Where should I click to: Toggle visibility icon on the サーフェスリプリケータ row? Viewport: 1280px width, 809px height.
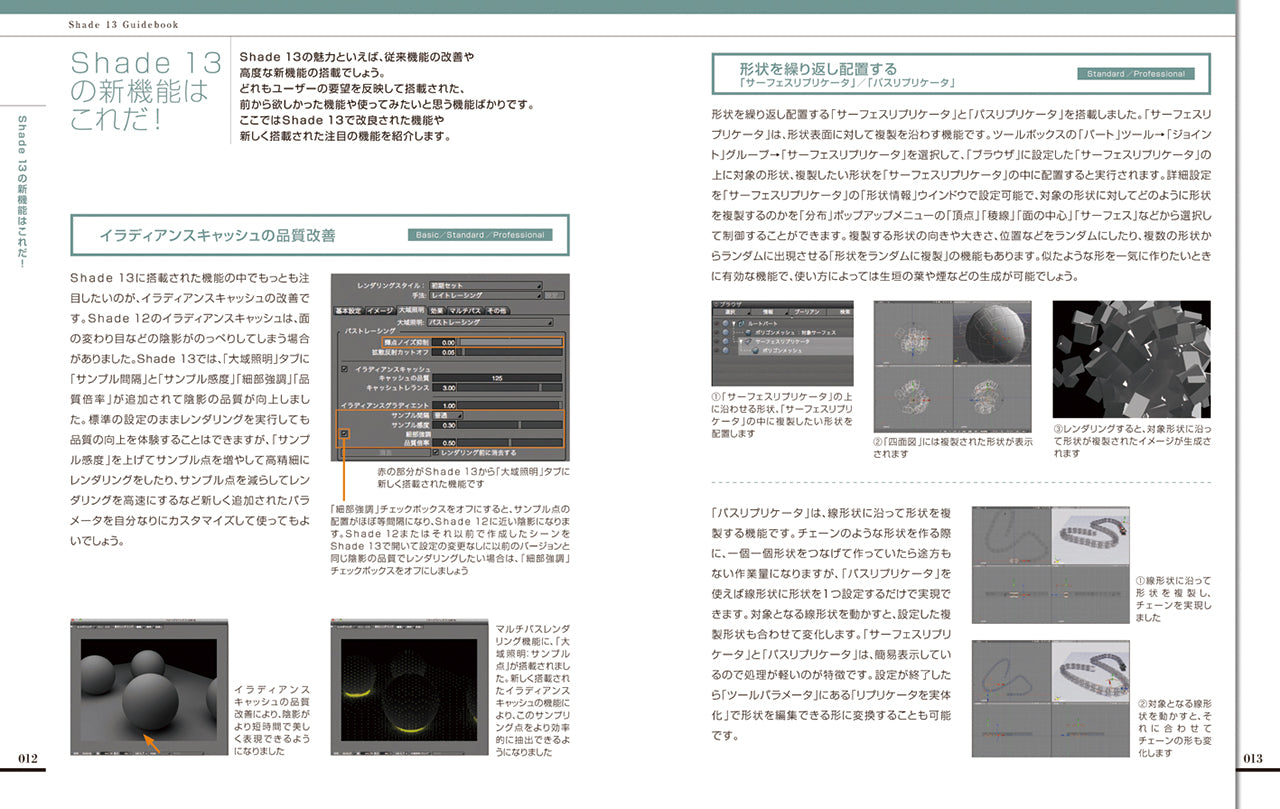(726, 341)
